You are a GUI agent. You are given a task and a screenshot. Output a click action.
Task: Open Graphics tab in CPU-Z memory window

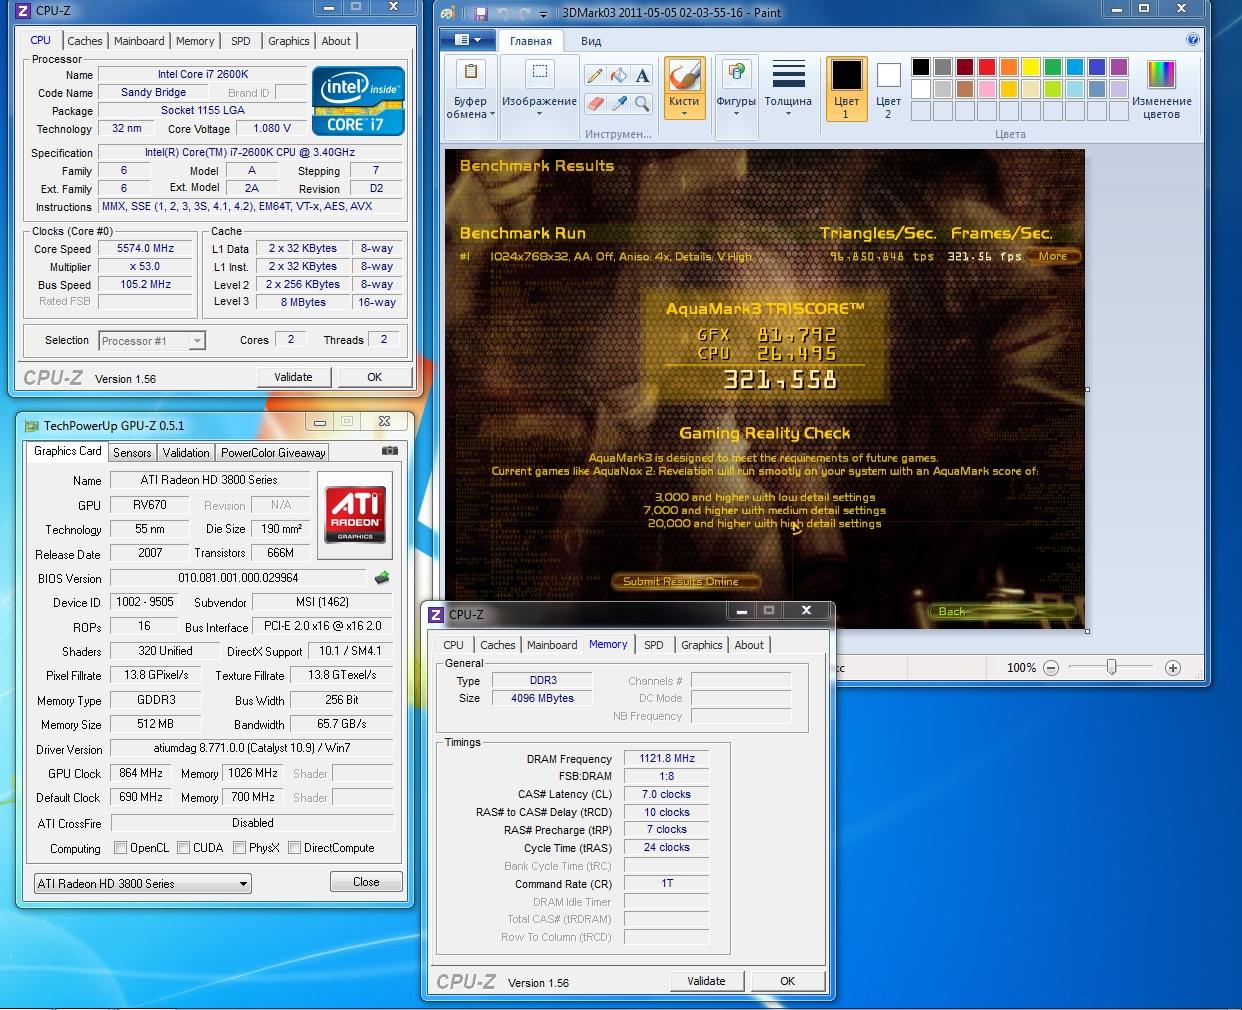click(701, 645)
